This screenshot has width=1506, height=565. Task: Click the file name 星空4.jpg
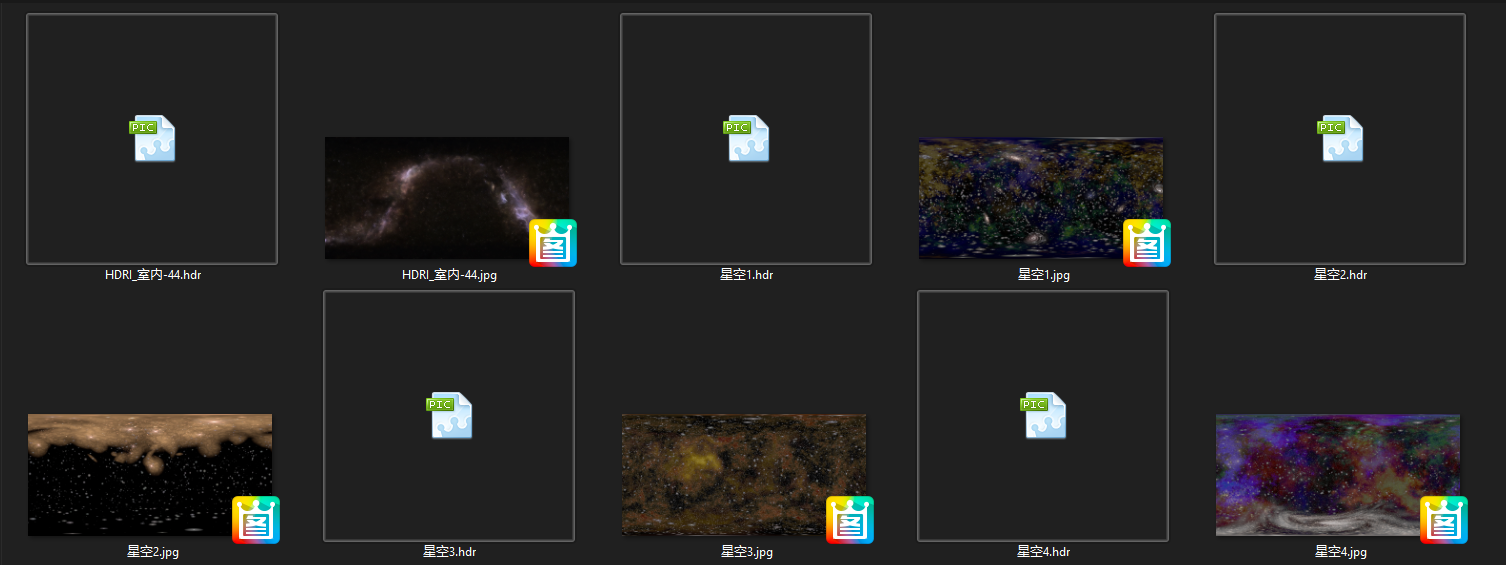click(1340, 551)
